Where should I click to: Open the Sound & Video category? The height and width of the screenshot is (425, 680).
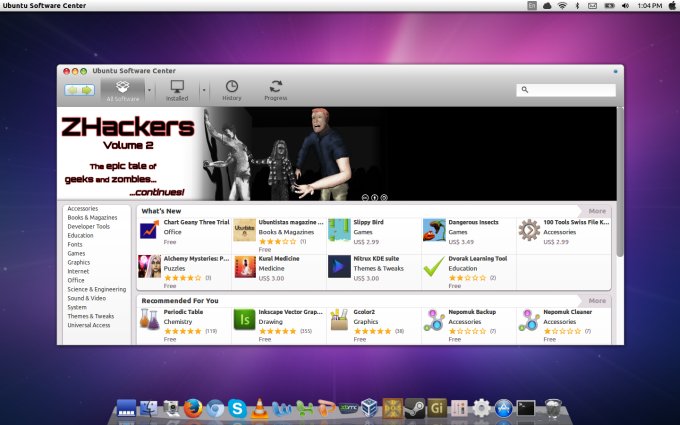coord(86,298)
